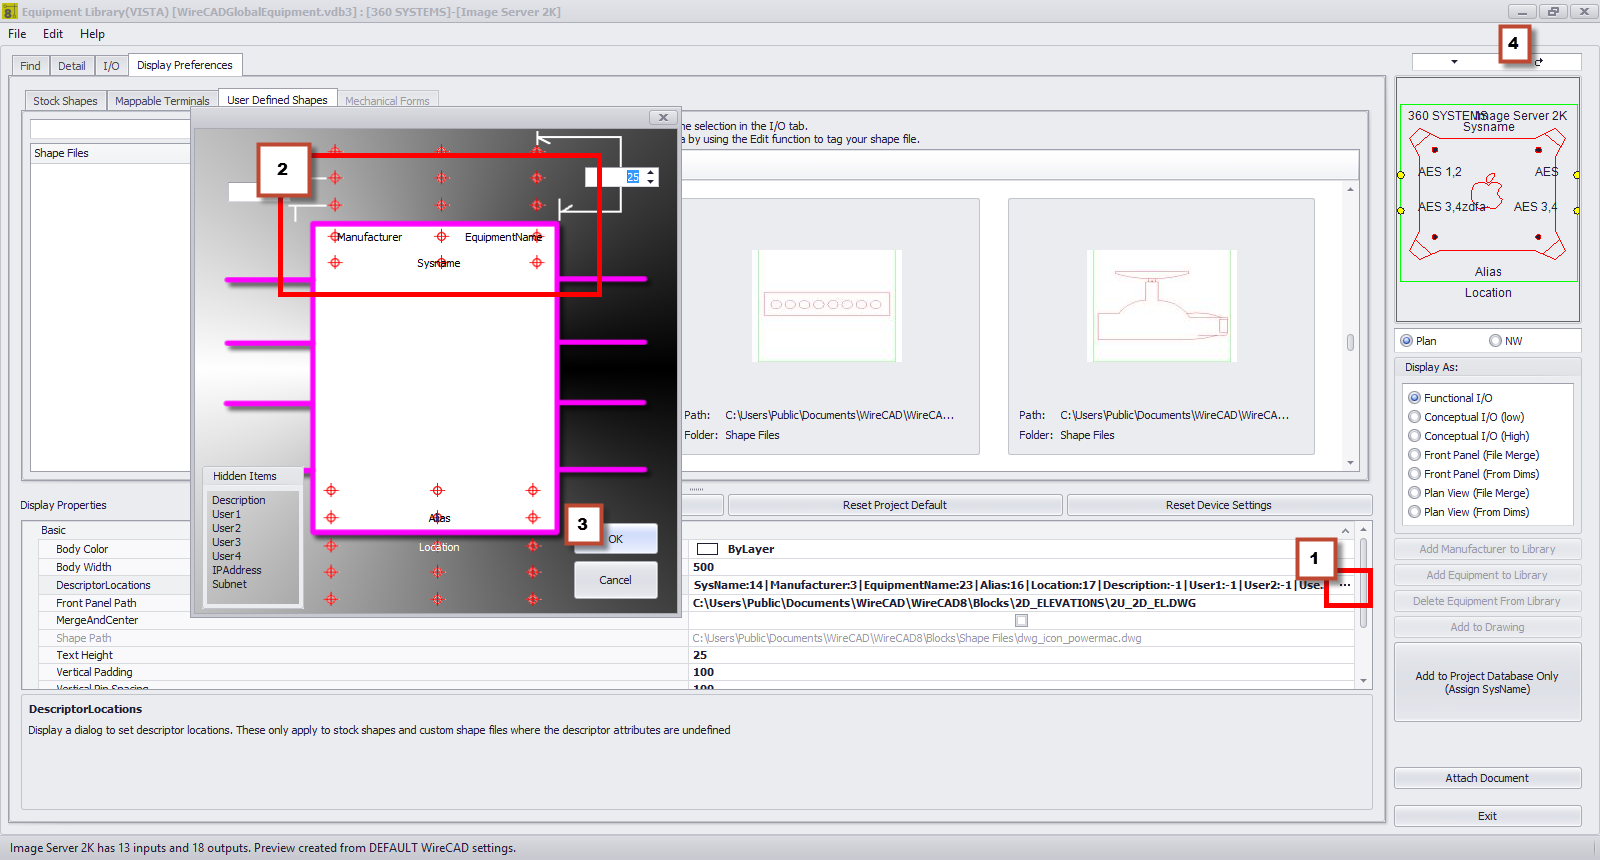This screenshot has width=1600, height=860.
Task: Click rightmost crosshair in the Sysname row
Action: pos(537,263)
